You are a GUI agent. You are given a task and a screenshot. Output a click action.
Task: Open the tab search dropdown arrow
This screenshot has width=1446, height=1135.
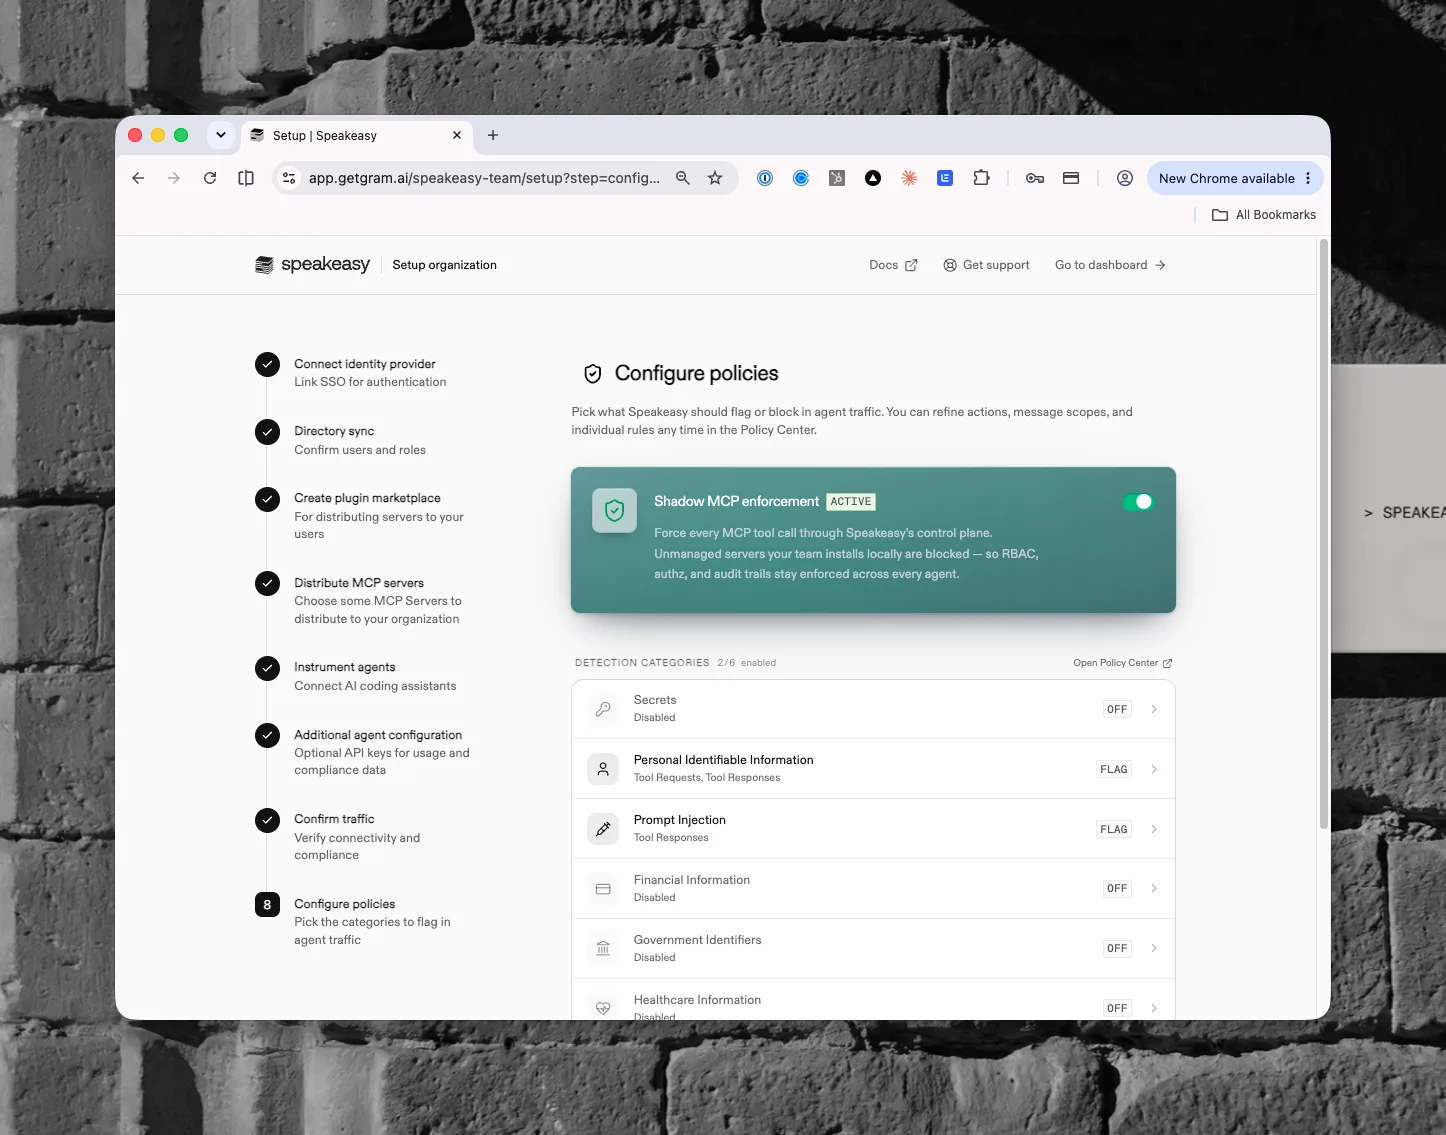click(x=221, y=135)
